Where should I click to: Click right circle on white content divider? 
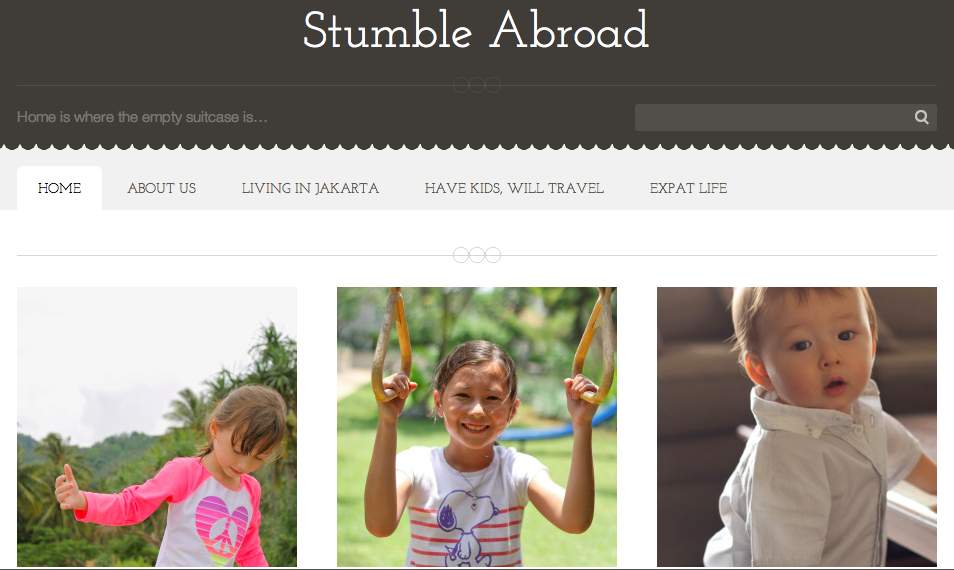pos(493,255)
